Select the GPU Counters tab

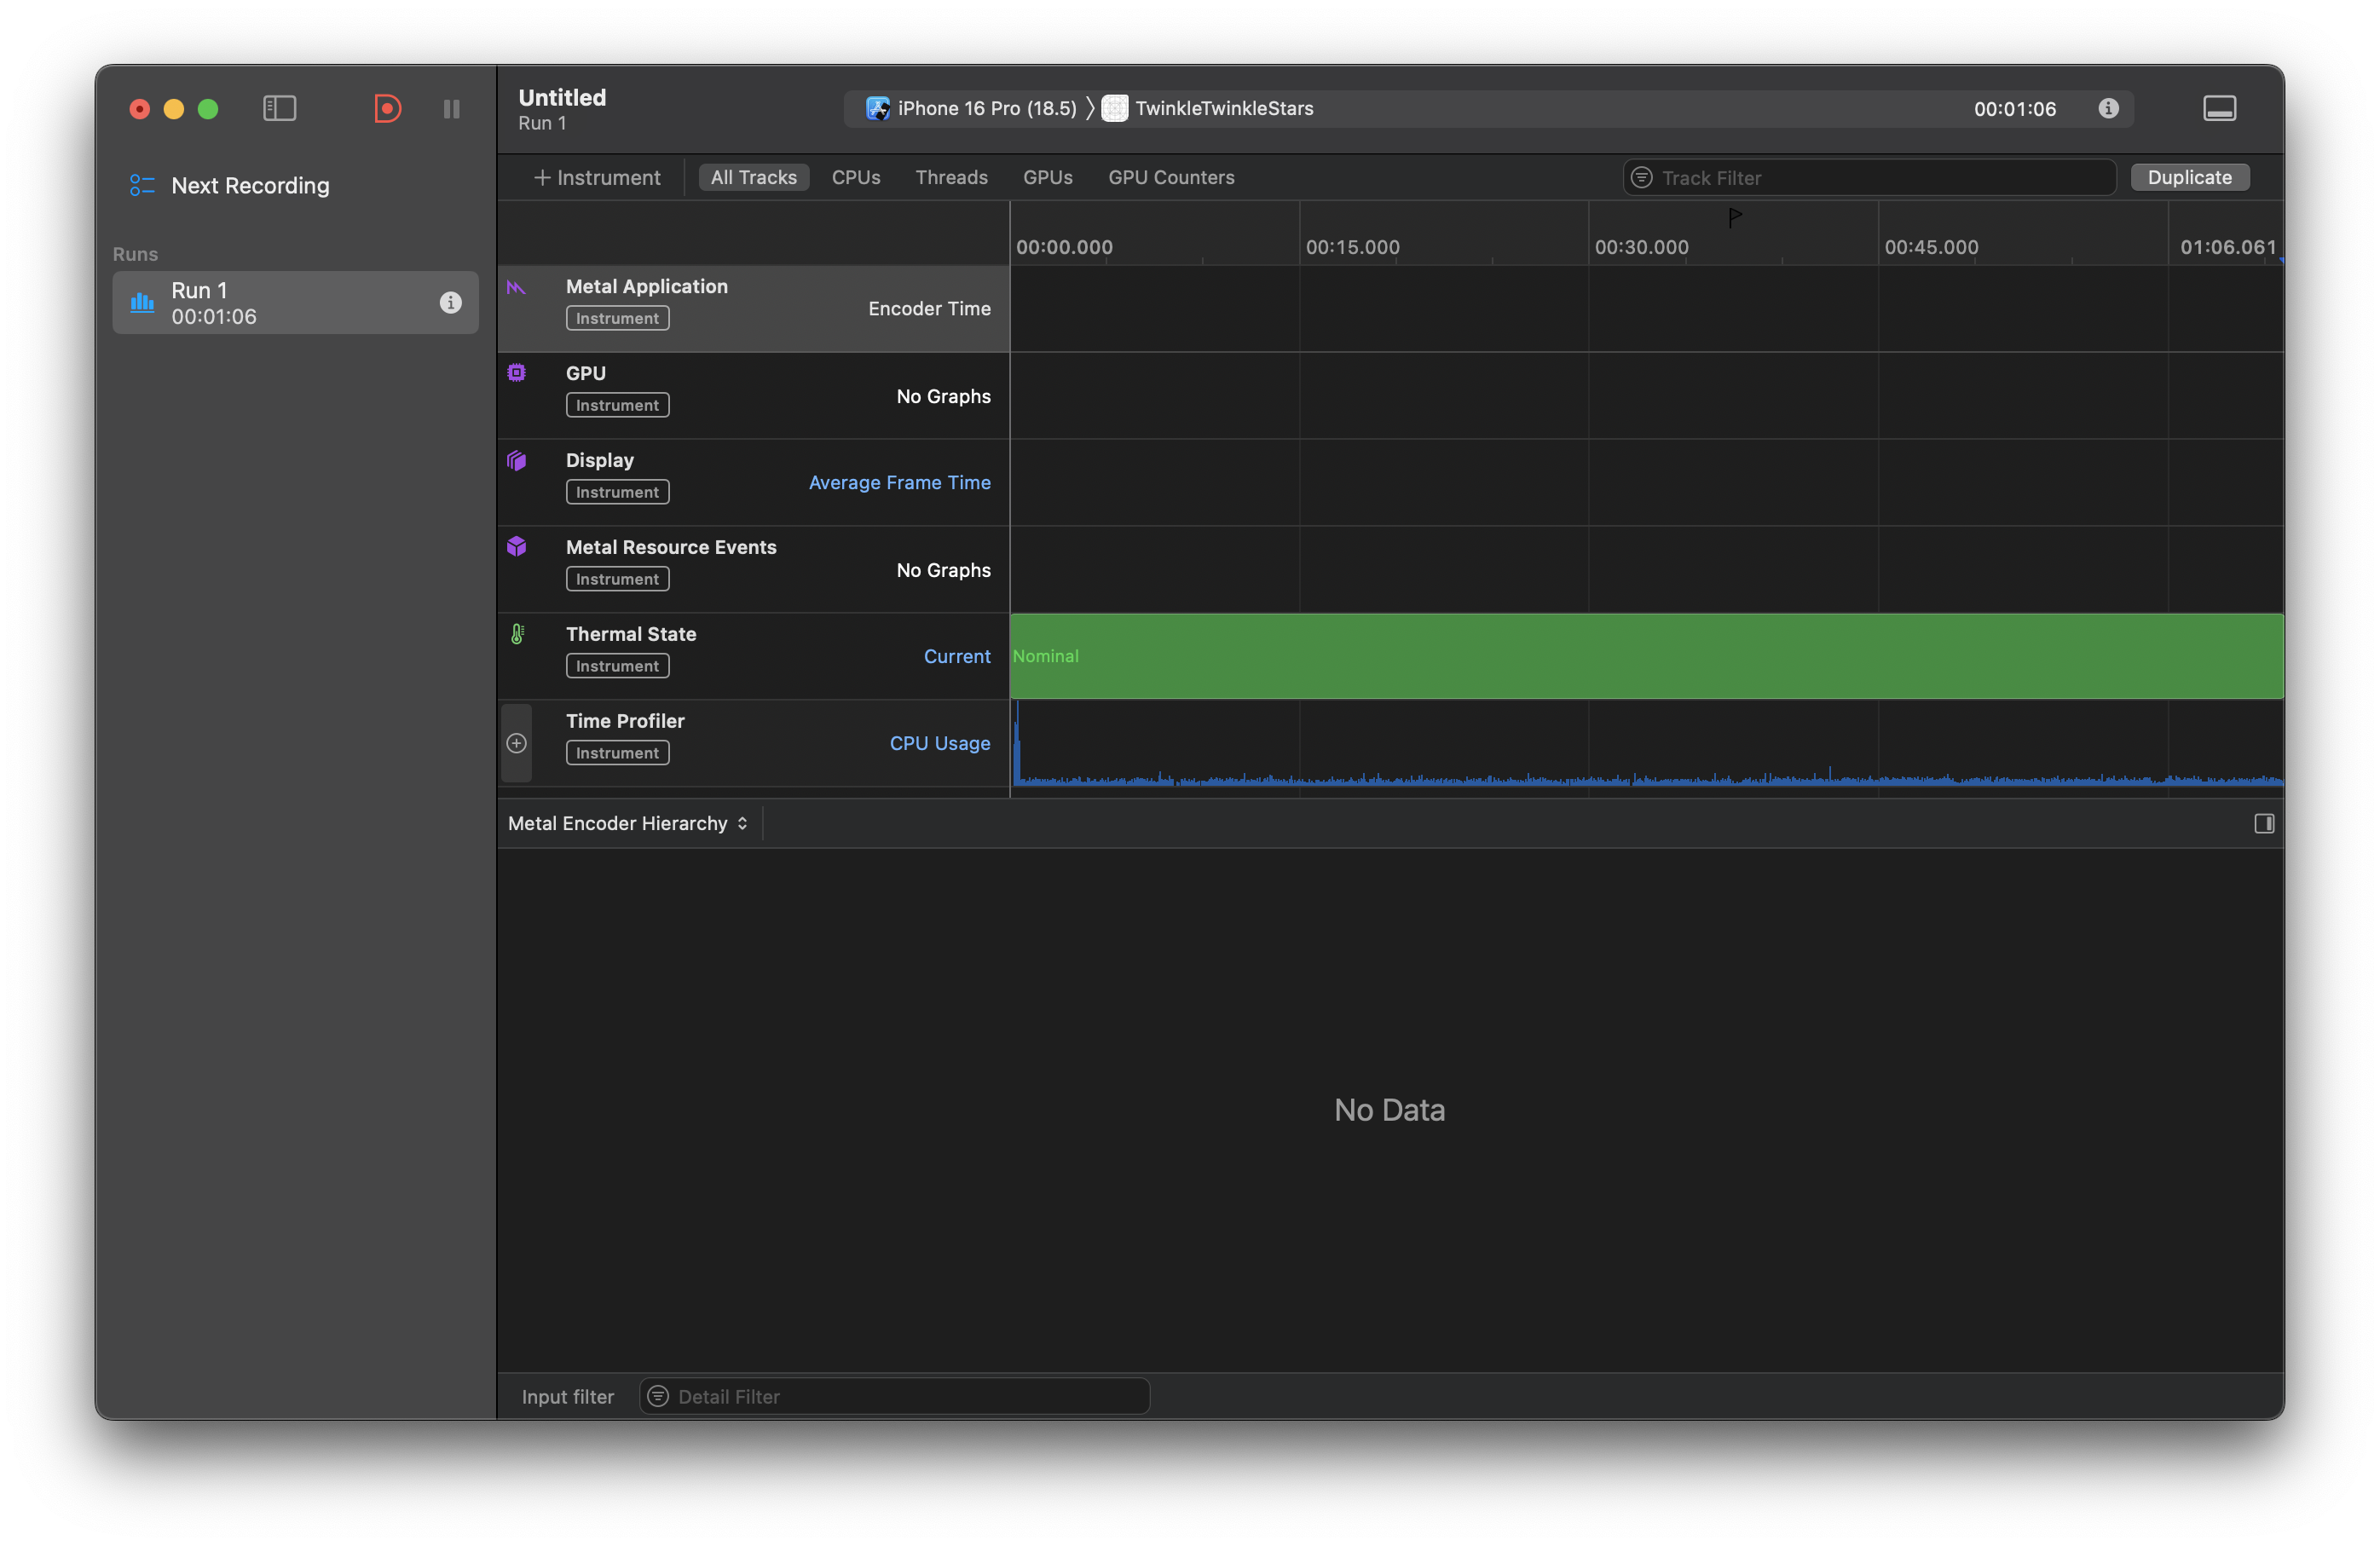(x=1171, y=177)
